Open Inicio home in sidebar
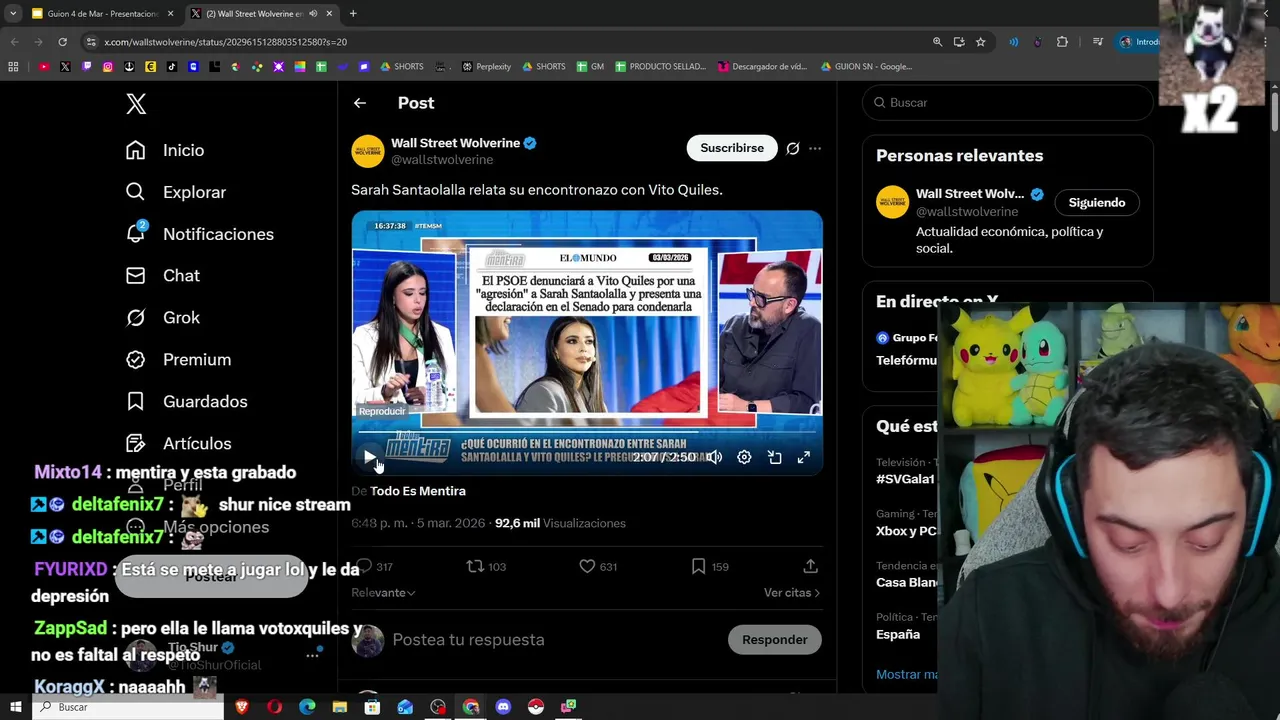This screenshot has height=720, width=1280. (x=165, y=150)
